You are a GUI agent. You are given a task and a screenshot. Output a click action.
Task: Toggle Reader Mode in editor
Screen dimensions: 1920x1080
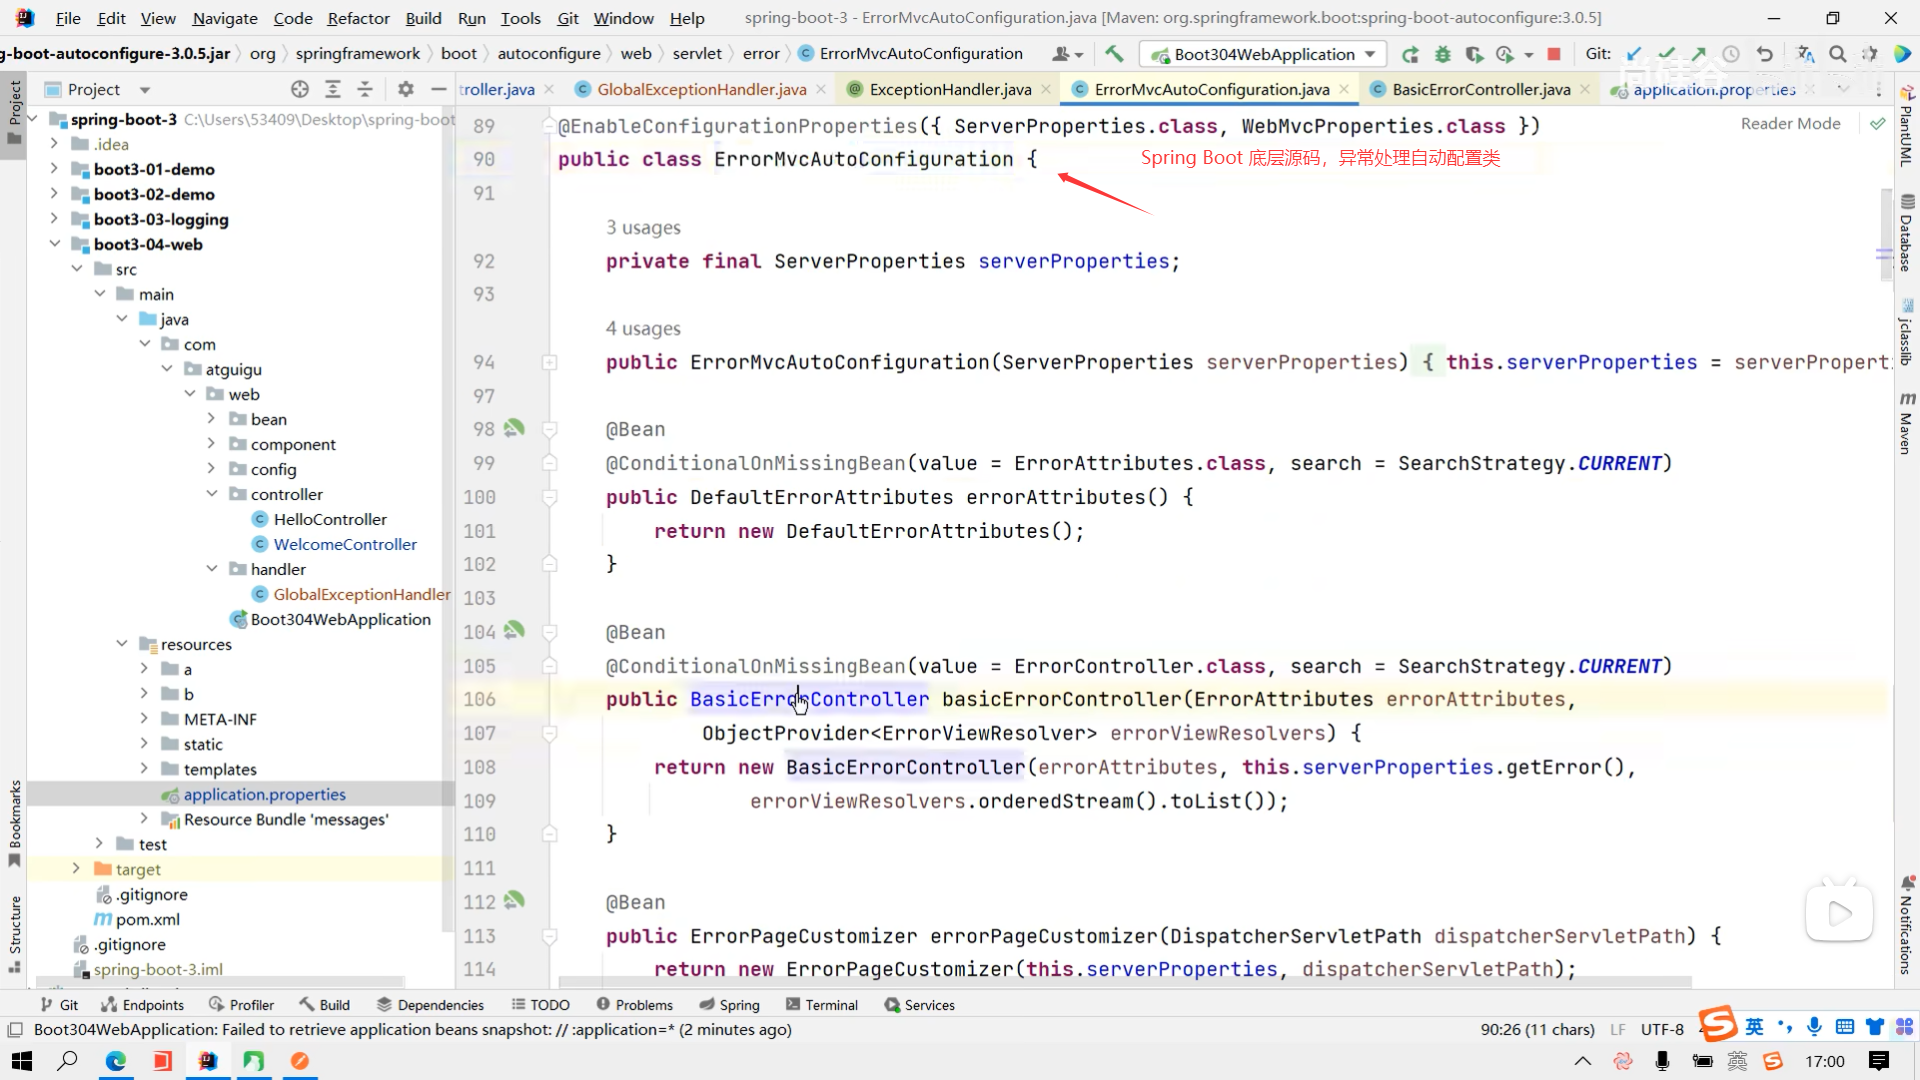tap(1790, 123)
